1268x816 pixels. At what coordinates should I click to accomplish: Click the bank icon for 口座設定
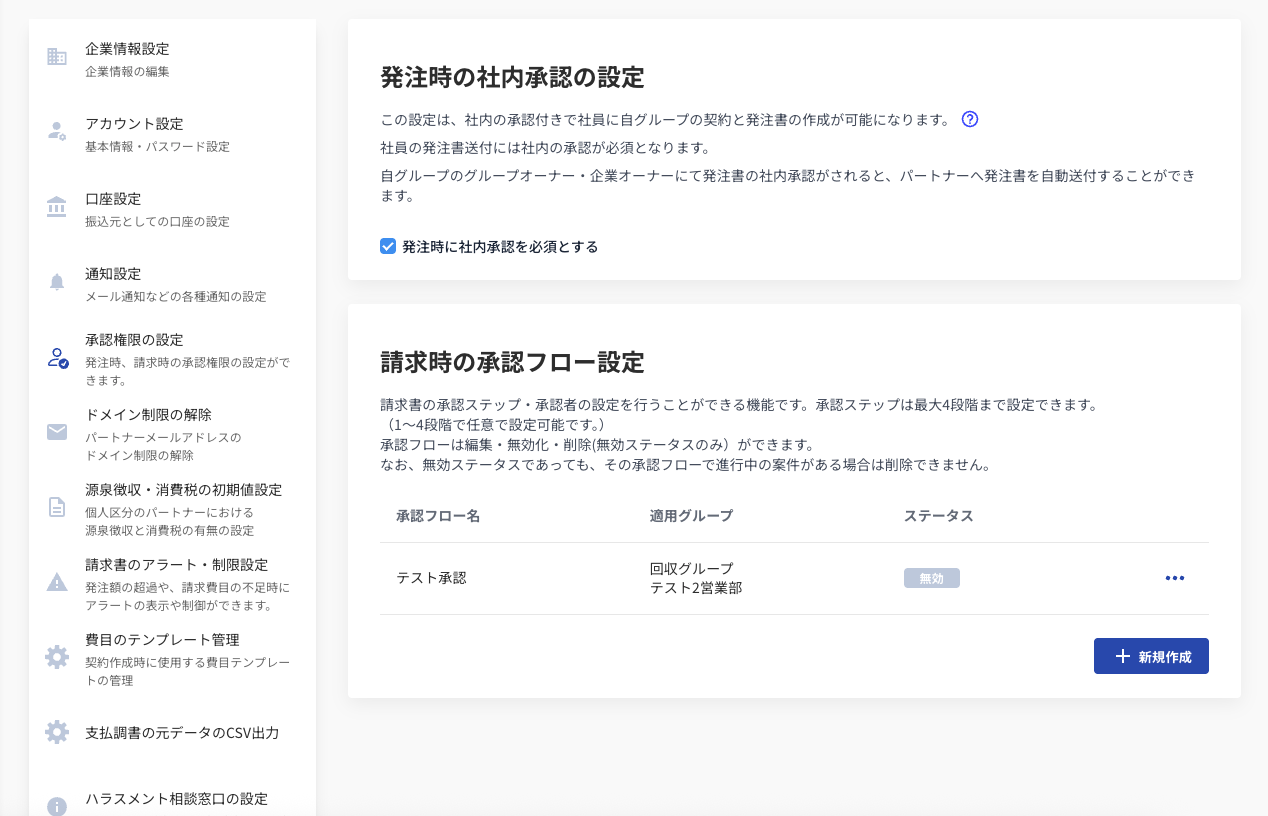(x=57, y=207)
